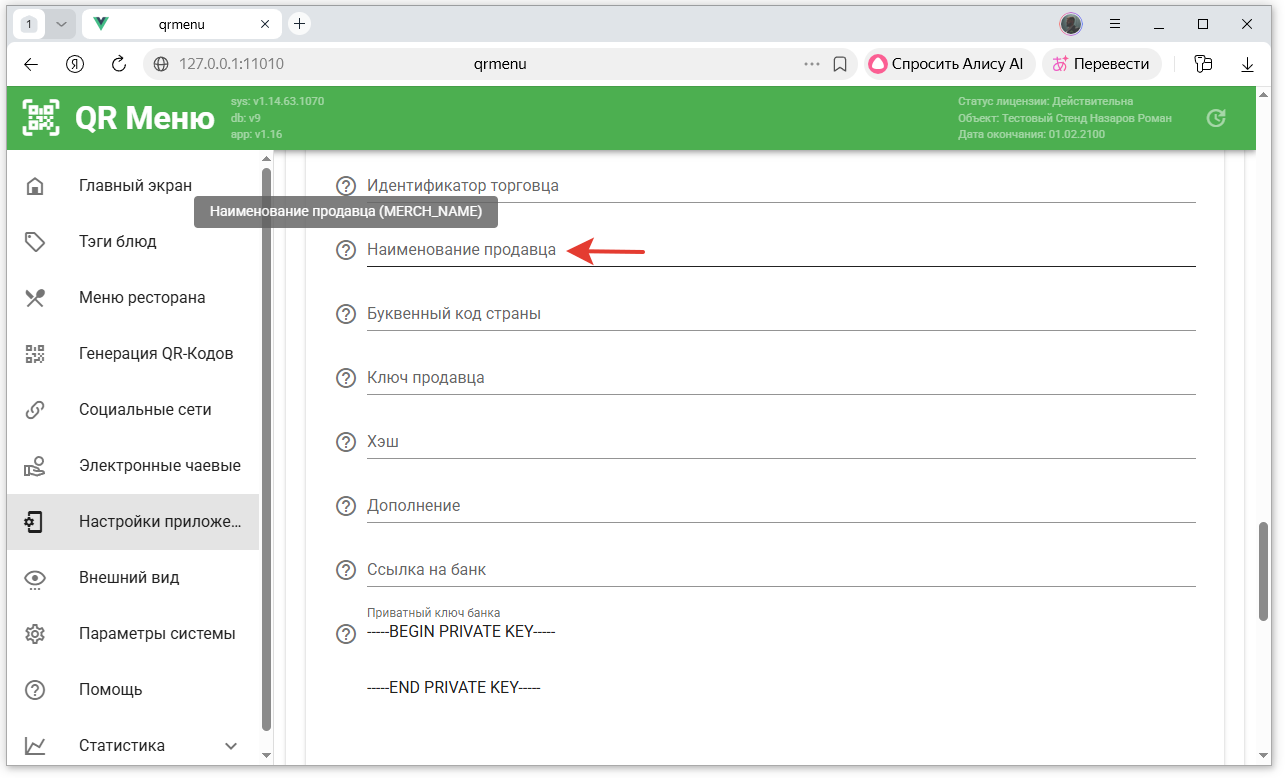The height and width of the screenshot is (778, 1285).
Task: Click help icon beside Наименование продавца field
Action: point(346,250)
